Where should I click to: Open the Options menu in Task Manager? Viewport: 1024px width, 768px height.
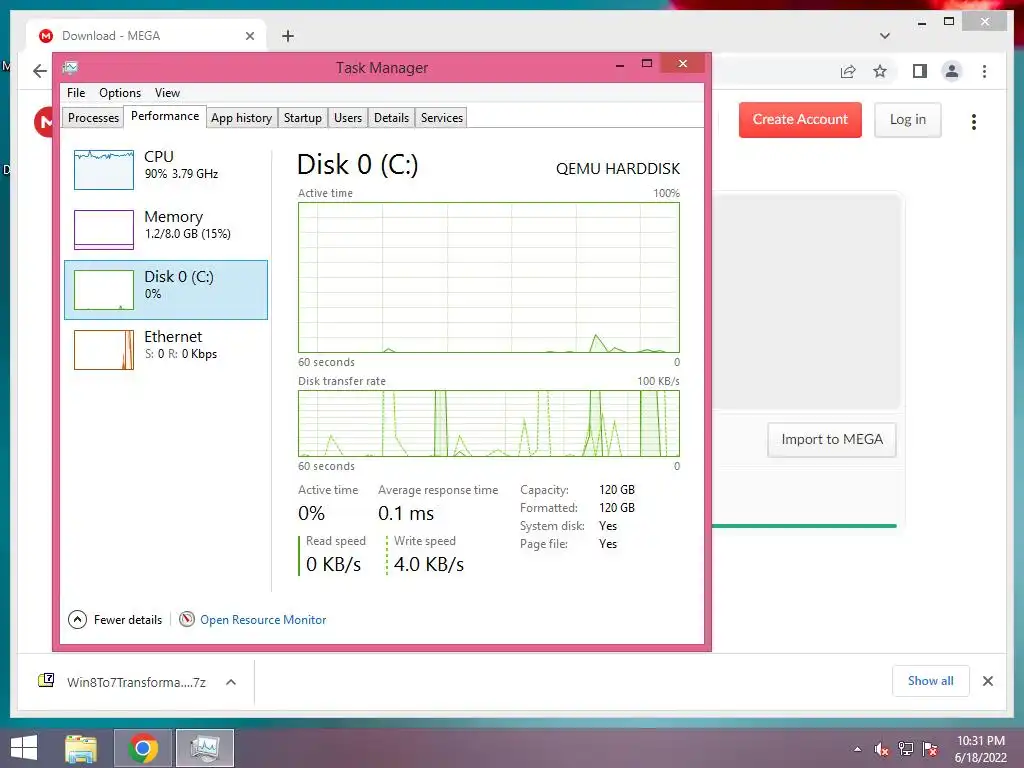(120, 93)
